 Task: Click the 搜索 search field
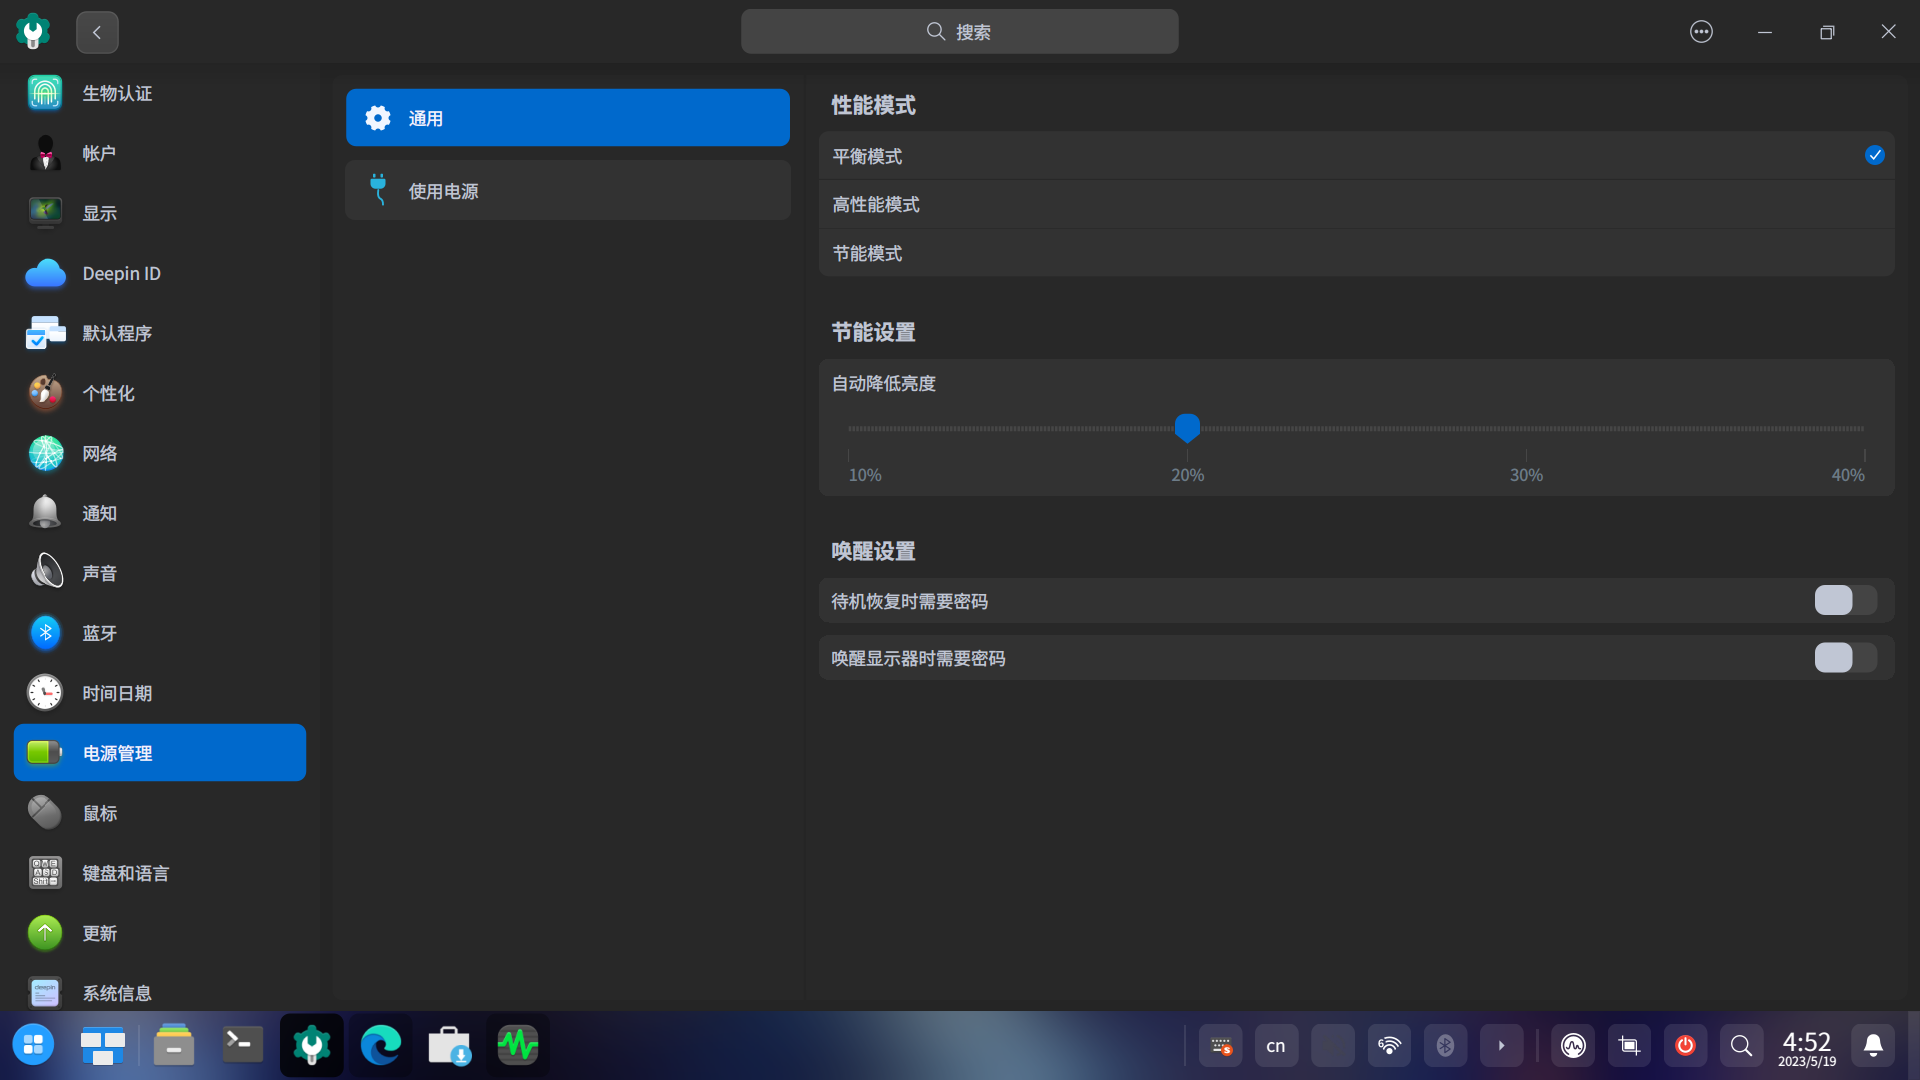pyautogui.click(x=959, y=31)
